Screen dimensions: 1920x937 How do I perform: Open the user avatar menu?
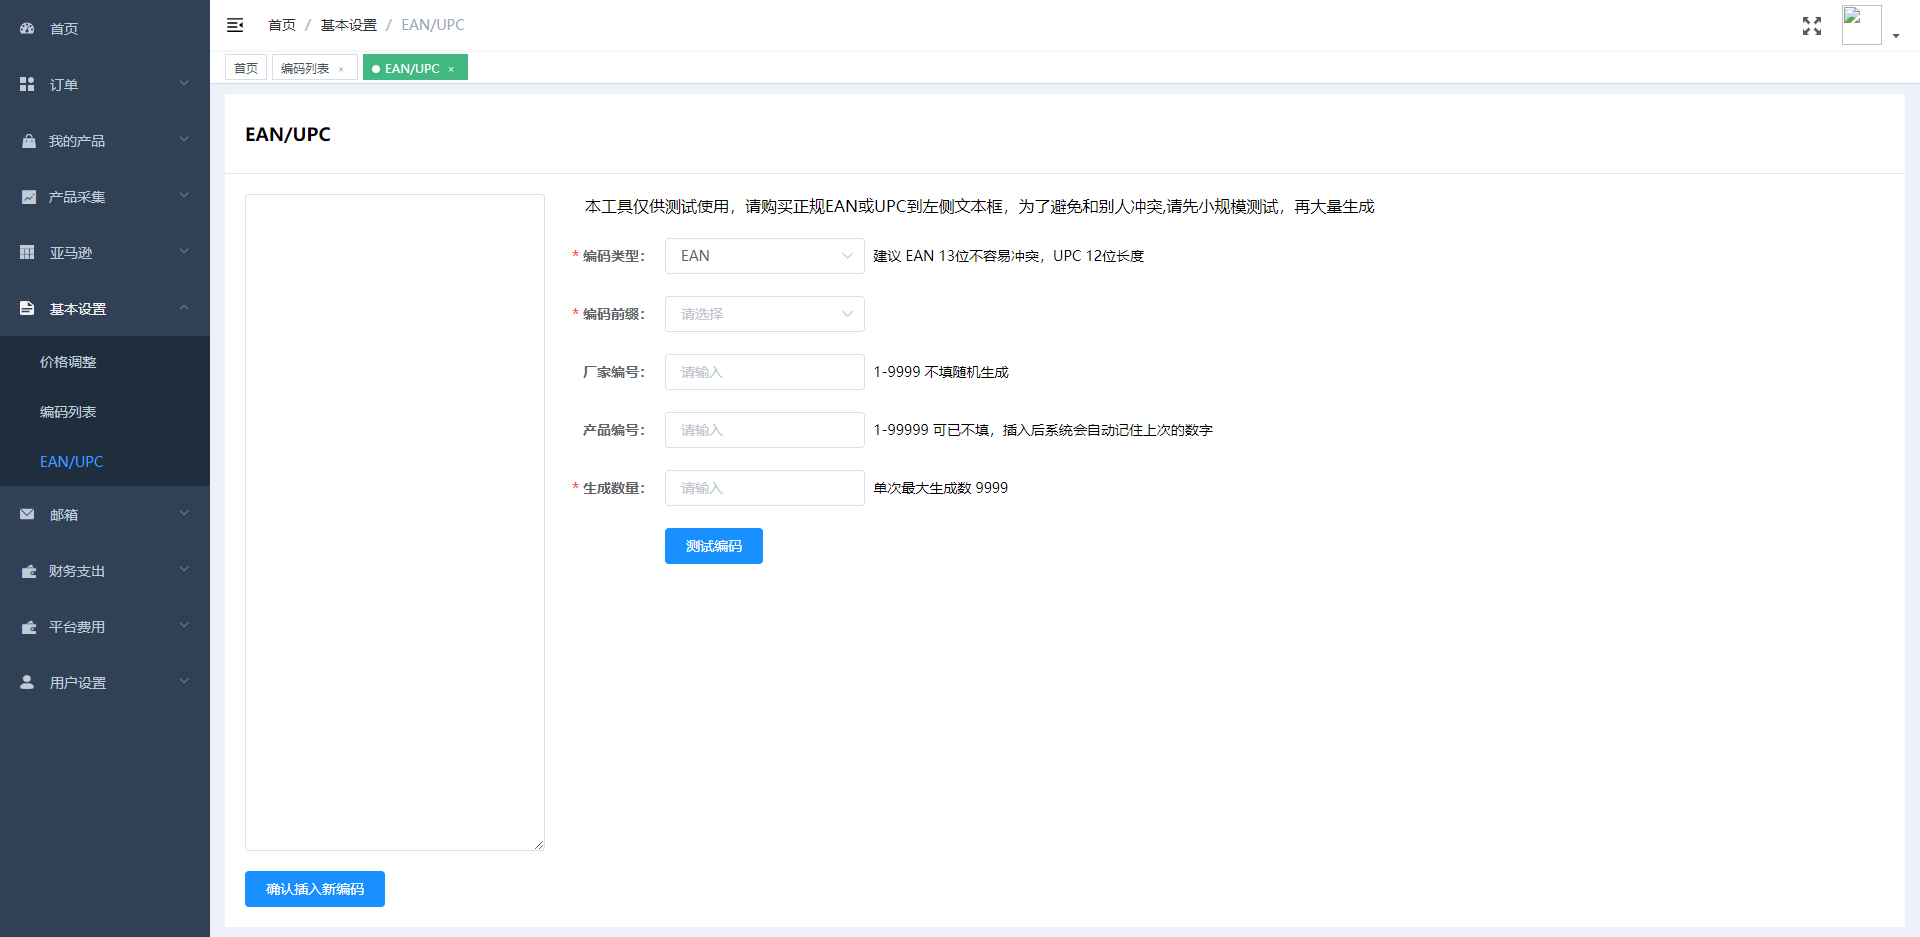point(1868,26)
